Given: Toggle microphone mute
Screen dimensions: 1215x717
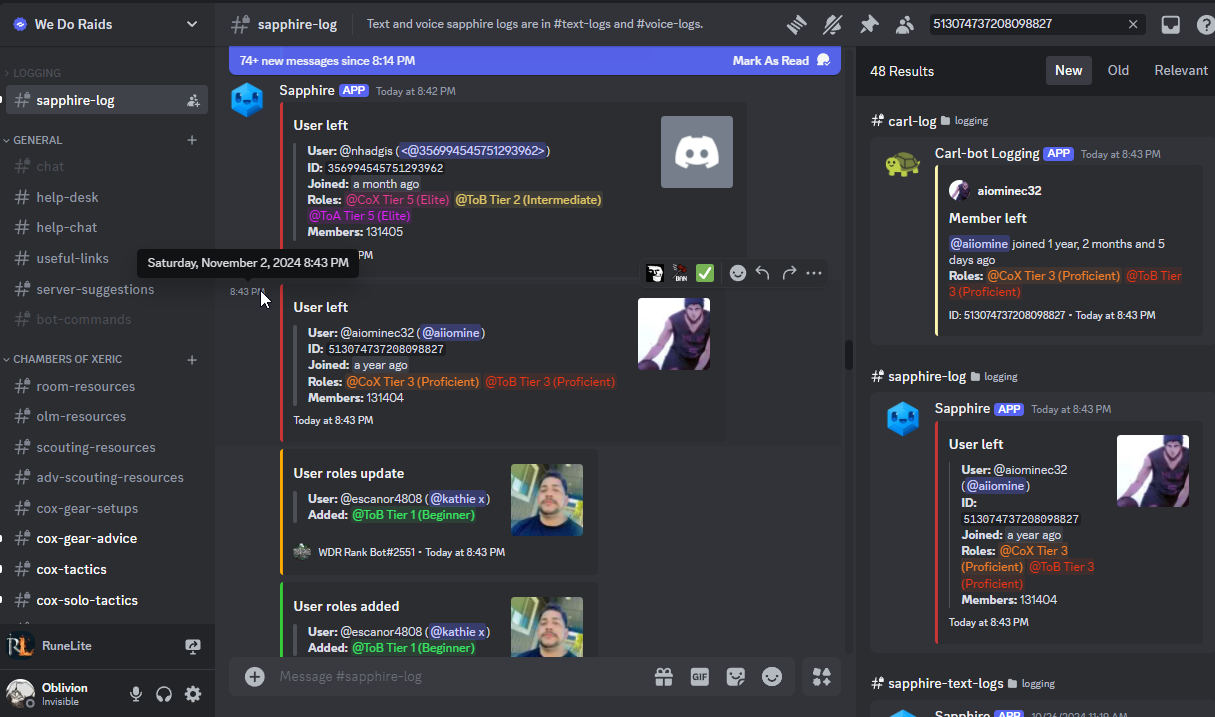Looking at the screenshot, I should [x=136, y=694].
